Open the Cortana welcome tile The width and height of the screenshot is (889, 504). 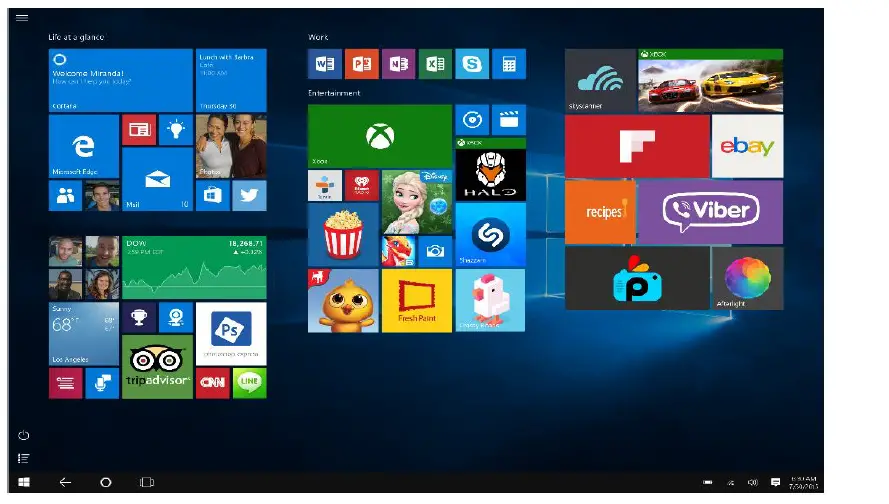[x=121, y=80]
